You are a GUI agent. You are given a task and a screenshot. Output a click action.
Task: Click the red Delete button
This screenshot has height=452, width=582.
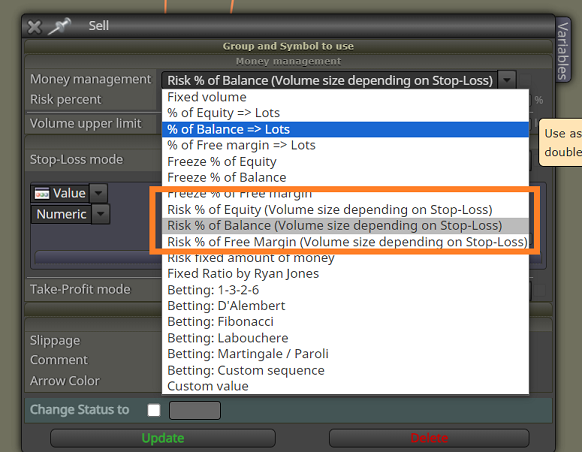429,438
